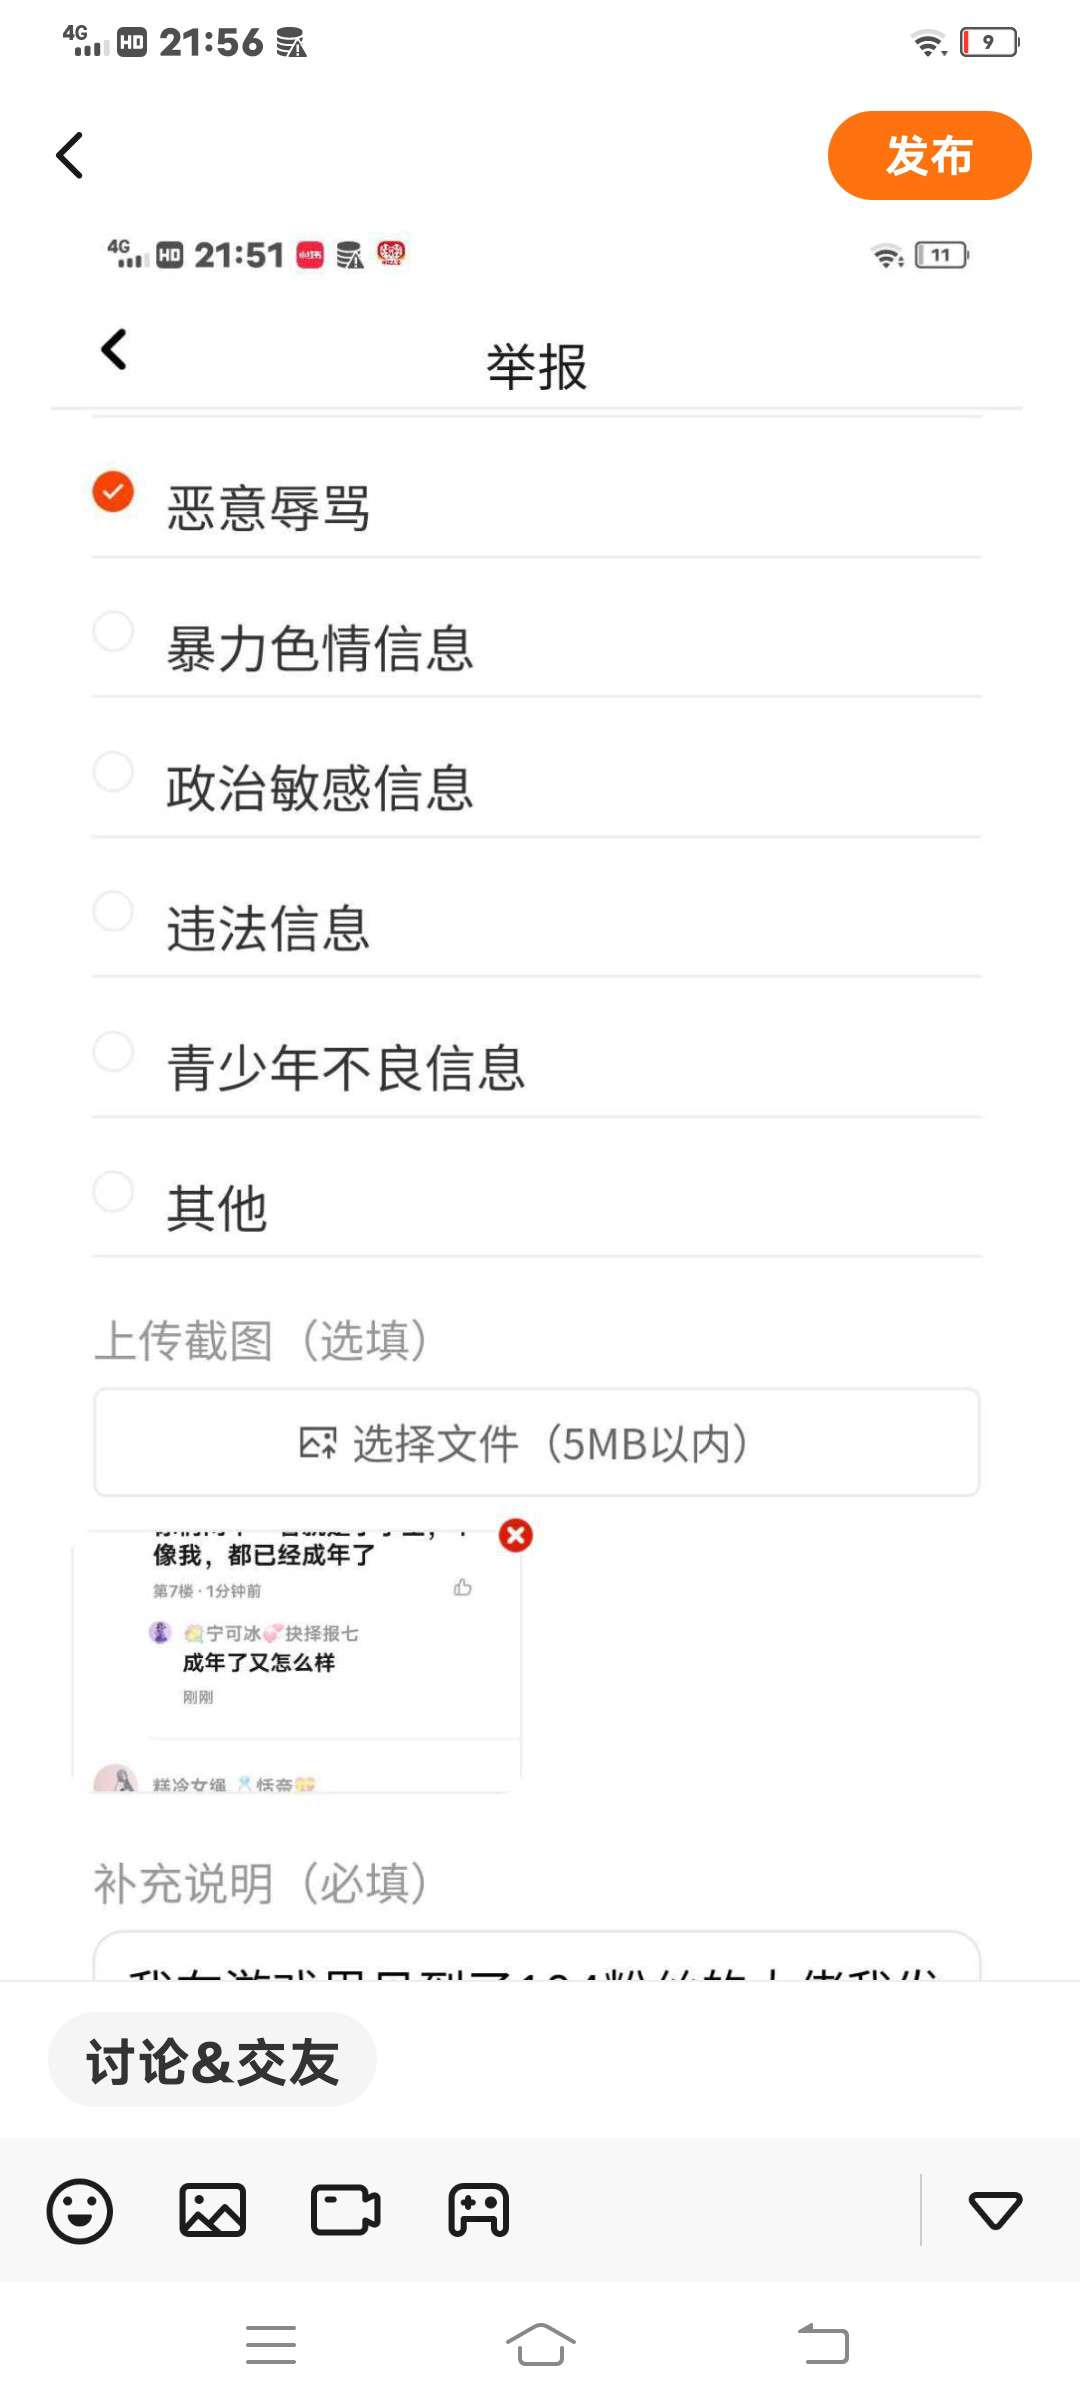
Task: Select the 恶意辱骂 radio option
Action: click(x=113, y=492)
